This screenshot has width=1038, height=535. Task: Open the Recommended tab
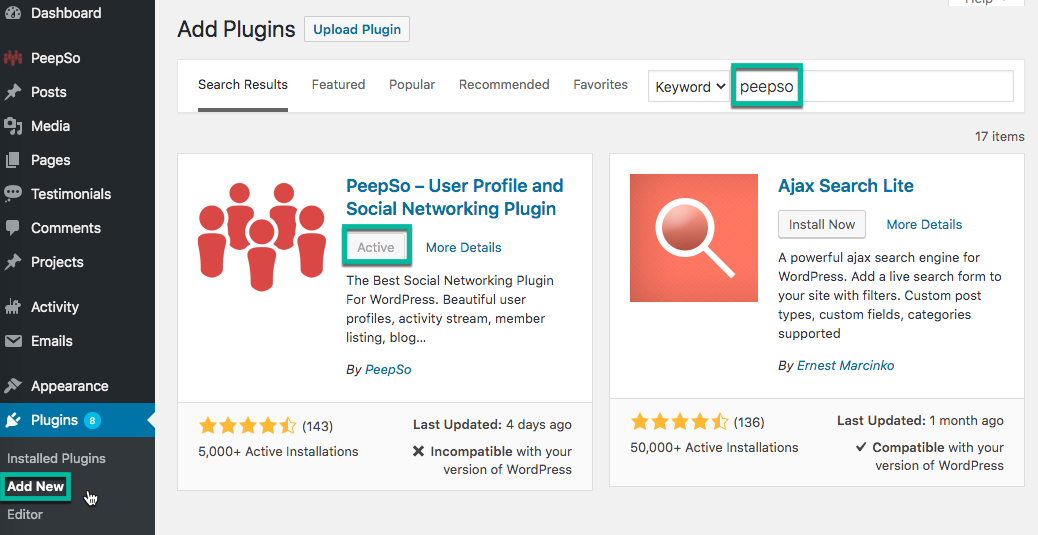[504, 85]
